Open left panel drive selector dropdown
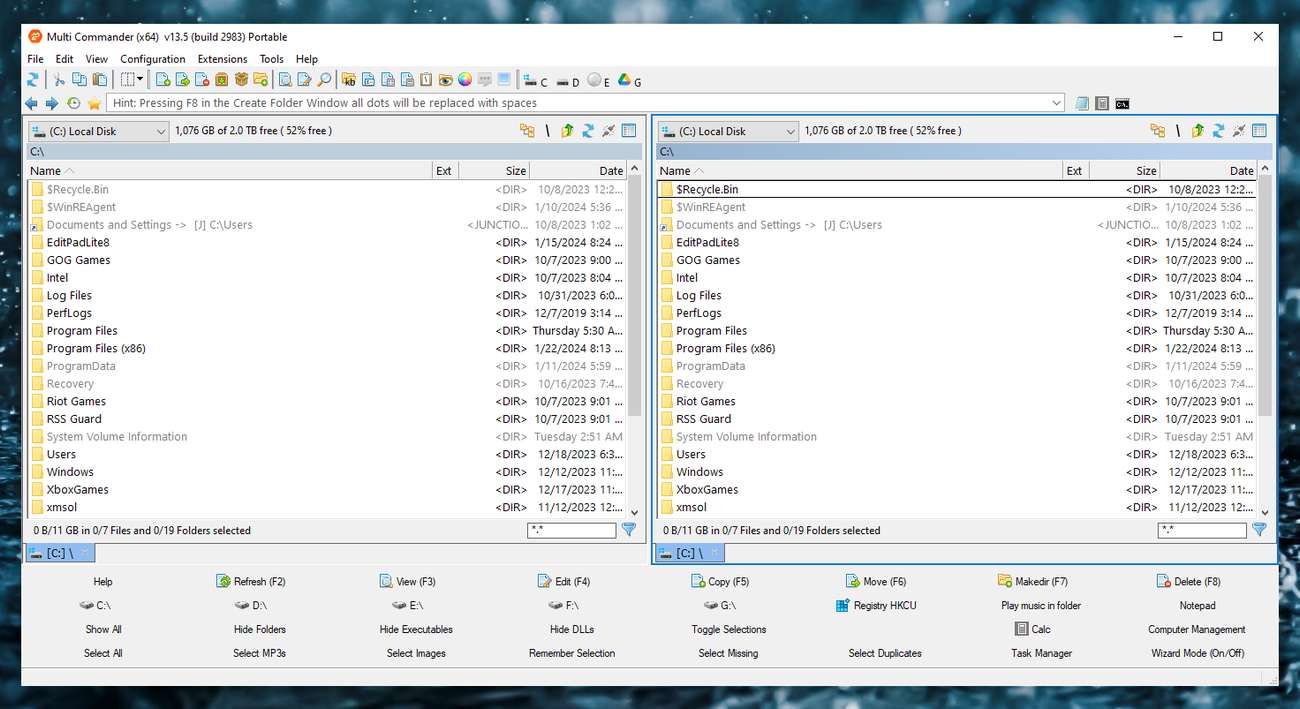Screen dimensions: 1300x709 click(99, 131)
